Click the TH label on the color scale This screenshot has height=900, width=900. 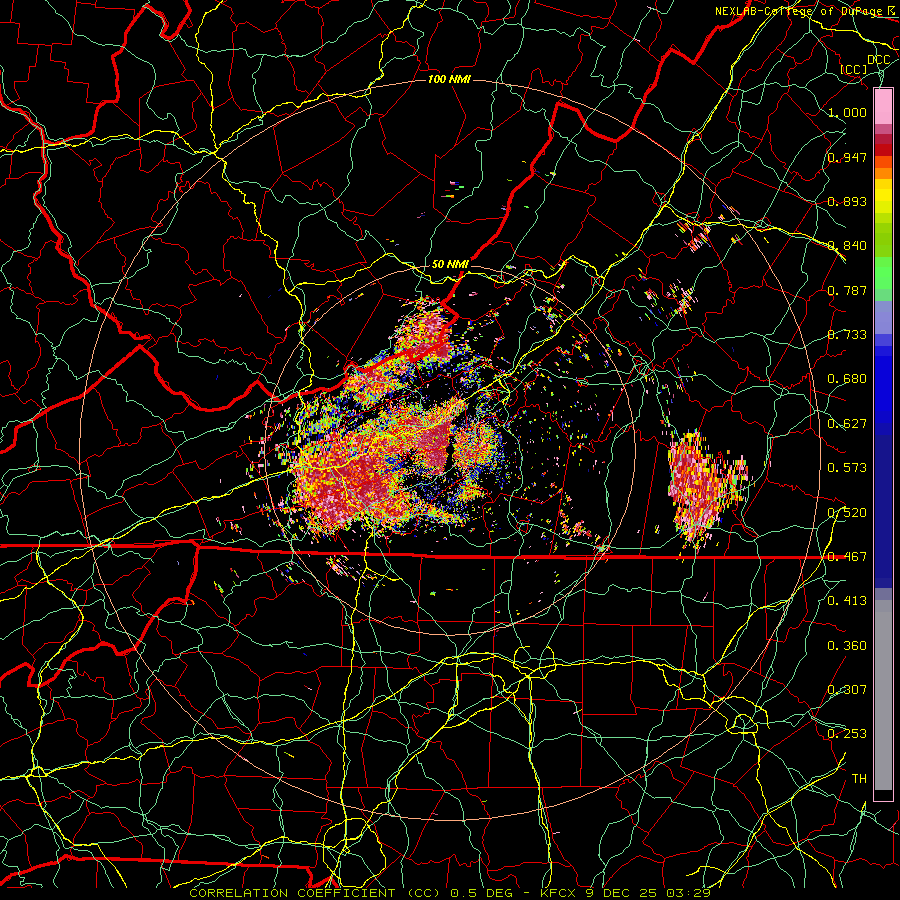pos(859,779)
